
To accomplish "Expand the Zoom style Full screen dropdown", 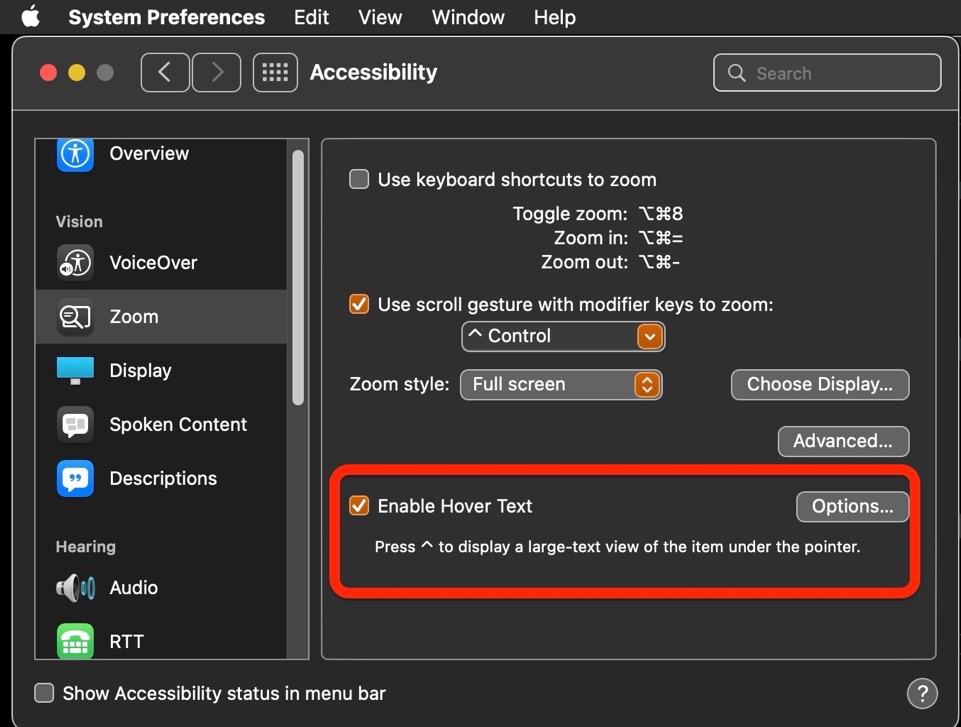I will tap(561, 384).
